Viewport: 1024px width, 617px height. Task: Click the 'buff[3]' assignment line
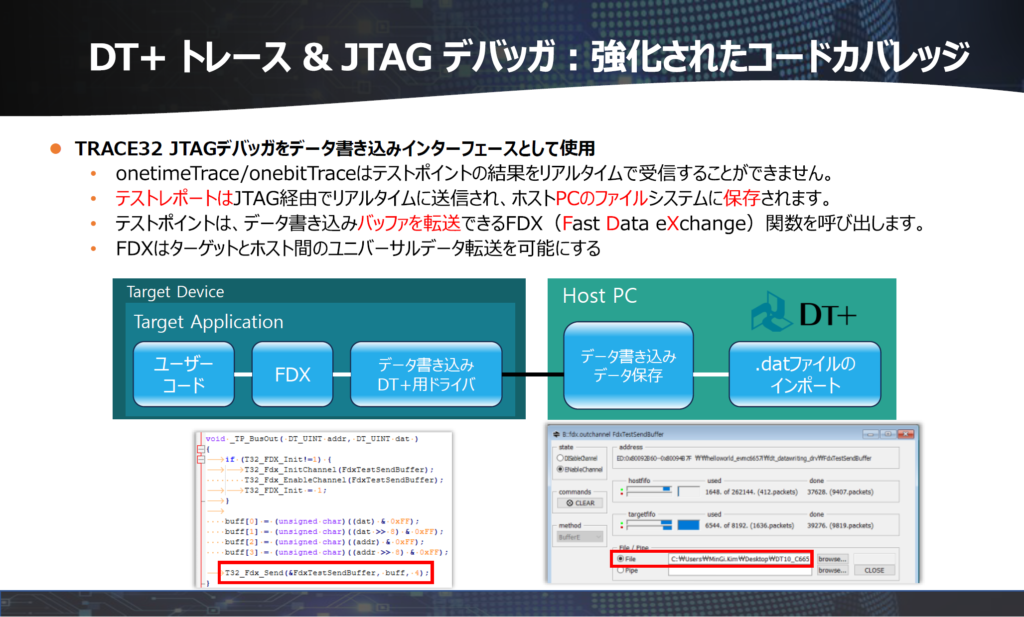click(336, 552)
